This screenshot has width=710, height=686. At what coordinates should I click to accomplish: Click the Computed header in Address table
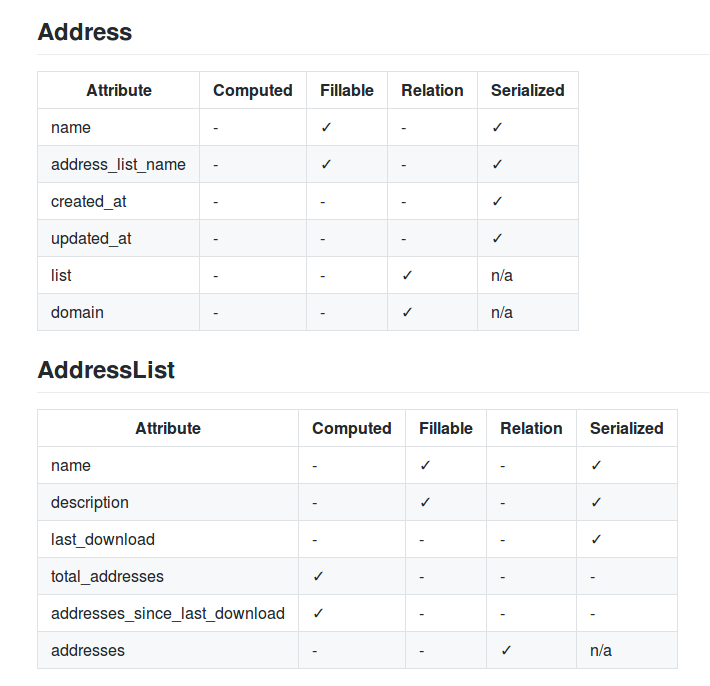tap(253, 90)
